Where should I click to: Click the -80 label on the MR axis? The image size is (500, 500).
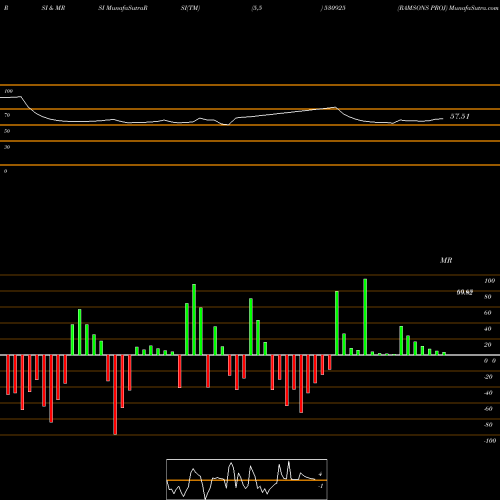click(x=488, y=425)
